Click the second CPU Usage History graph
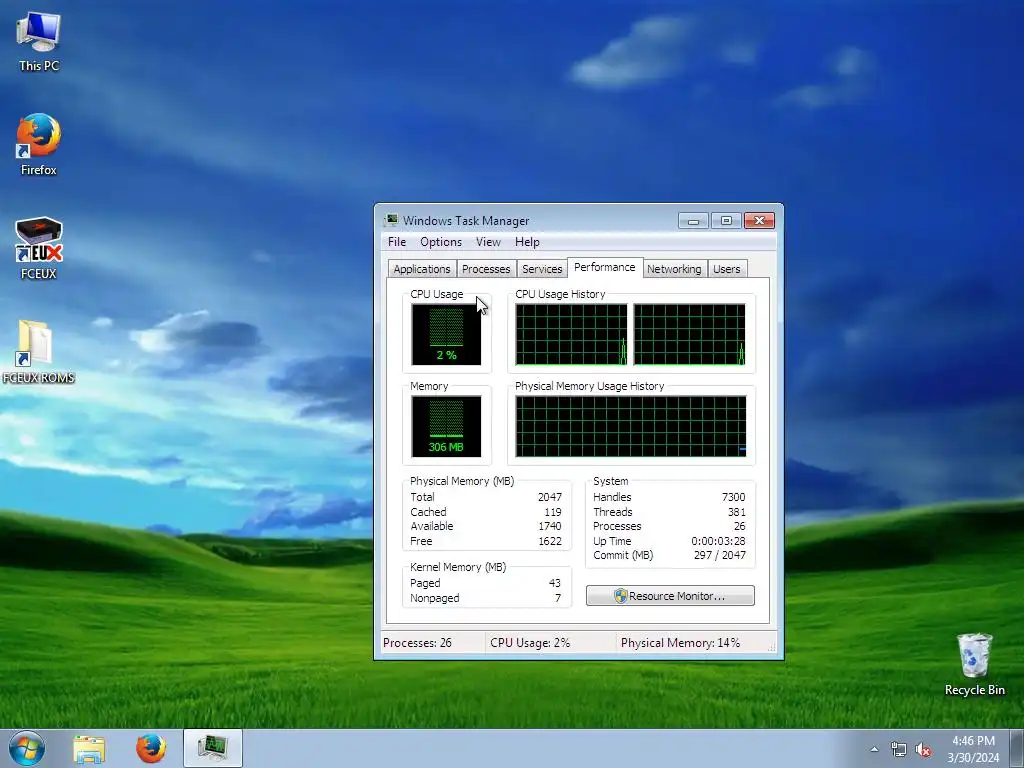 click(689, 334)
